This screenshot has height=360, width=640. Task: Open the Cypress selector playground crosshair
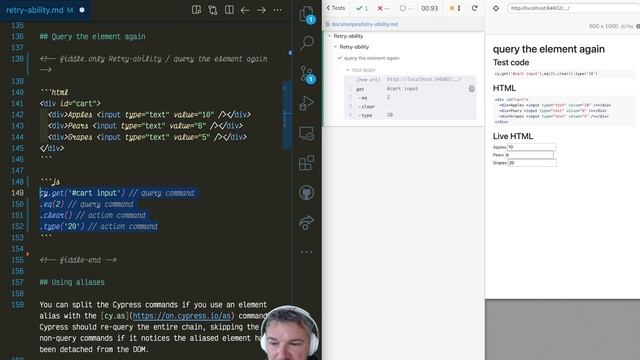click(496, 8)
